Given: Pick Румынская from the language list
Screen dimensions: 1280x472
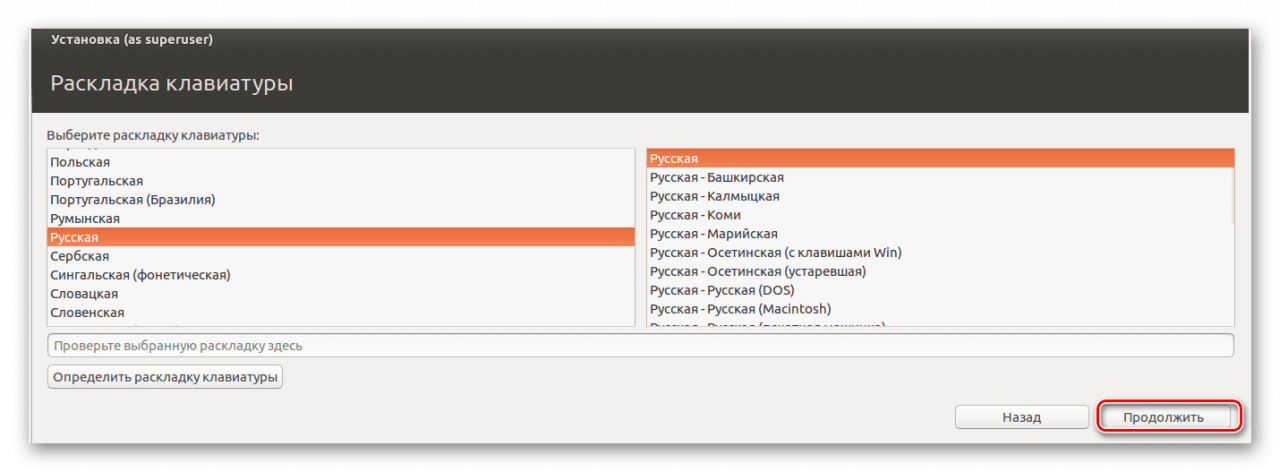Looking at the screenshot, I should coord(86,218).
